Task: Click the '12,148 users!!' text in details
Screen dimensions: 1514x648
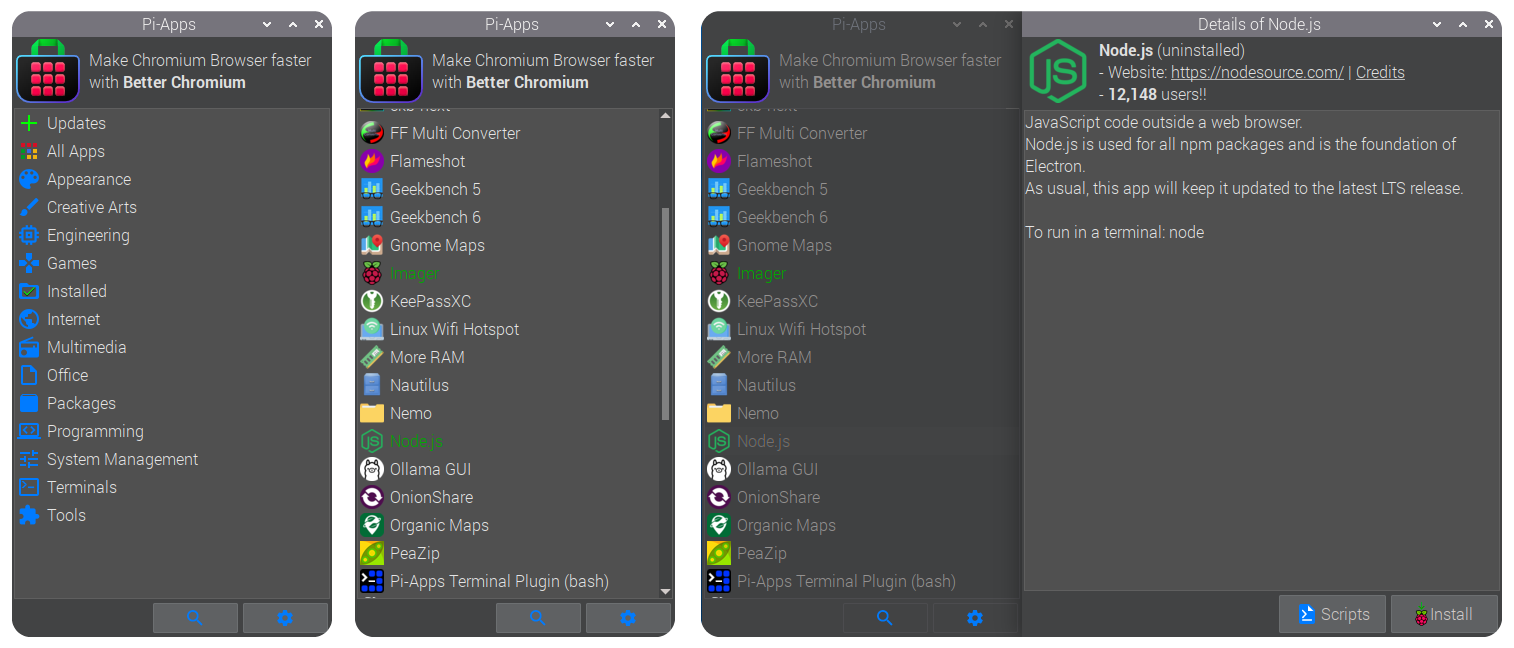Action: (1158, 94)
